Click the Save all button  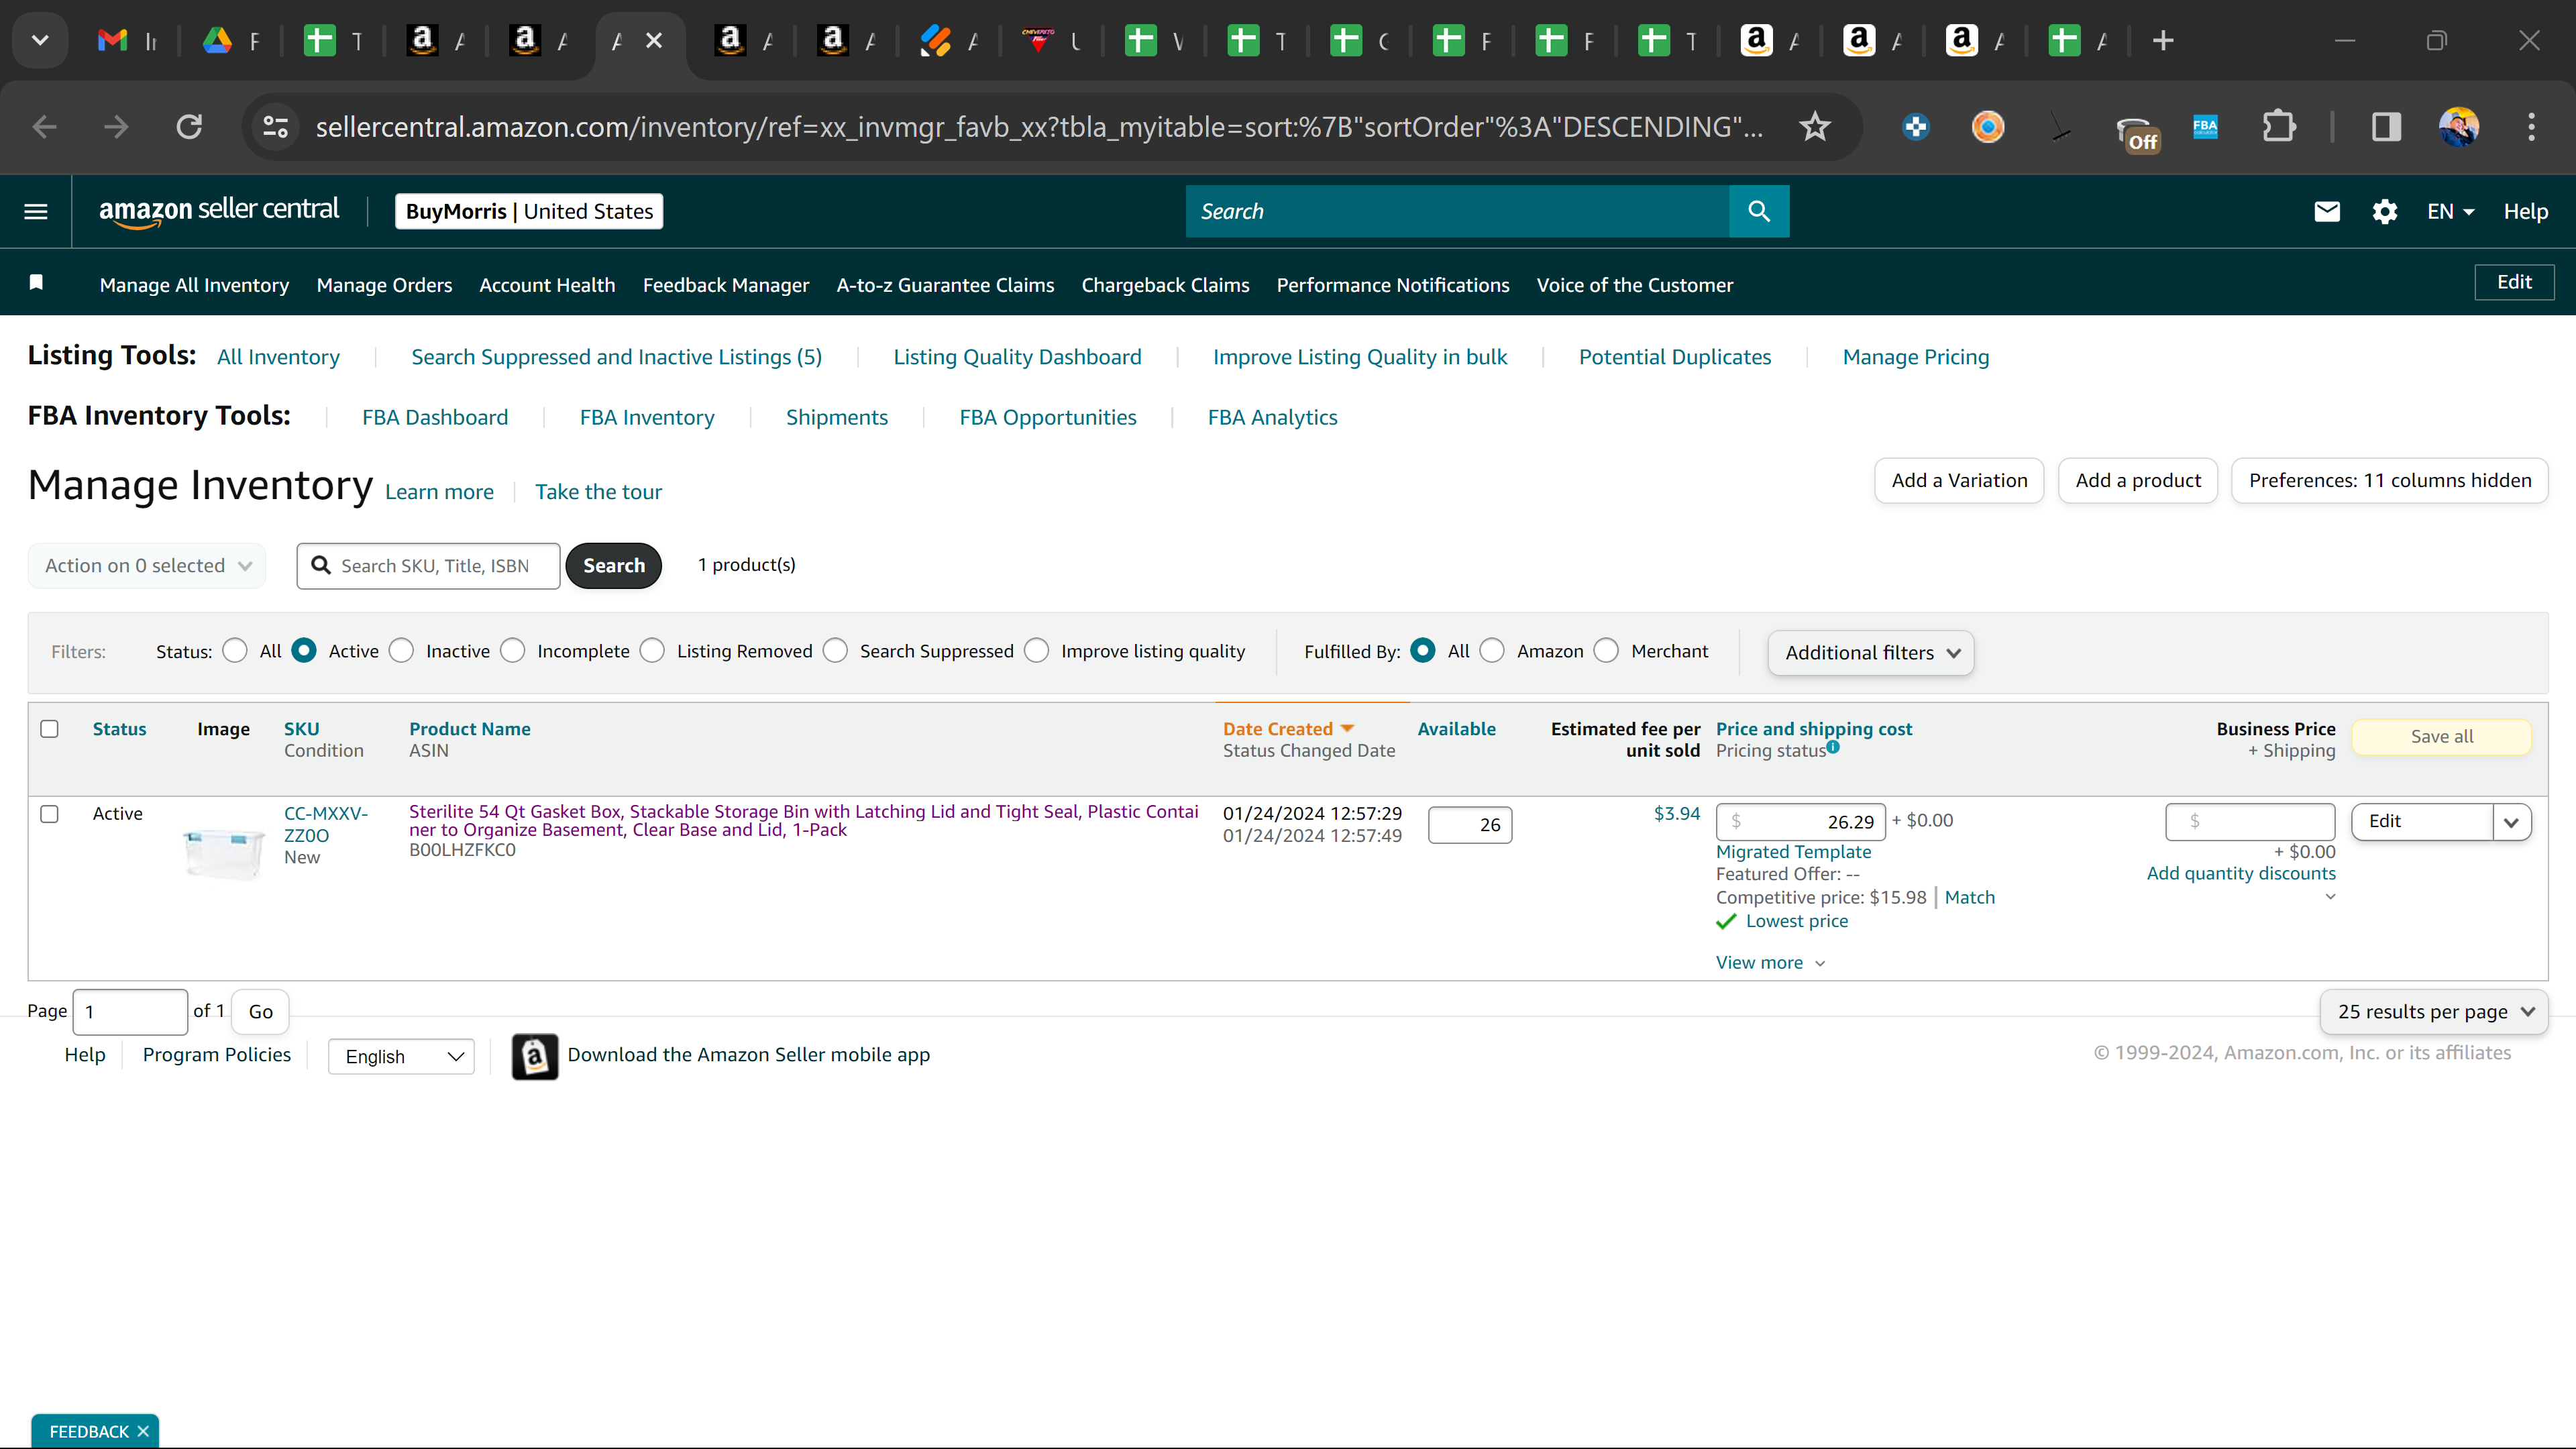coord(2442,737)
